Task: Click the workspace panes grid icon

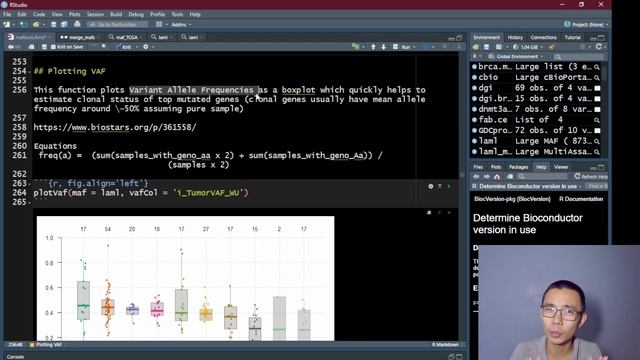Action: [159, 24]
